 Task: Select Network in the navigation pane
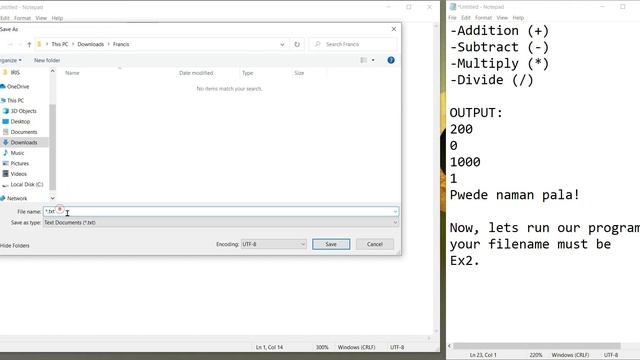click(17, 198)
